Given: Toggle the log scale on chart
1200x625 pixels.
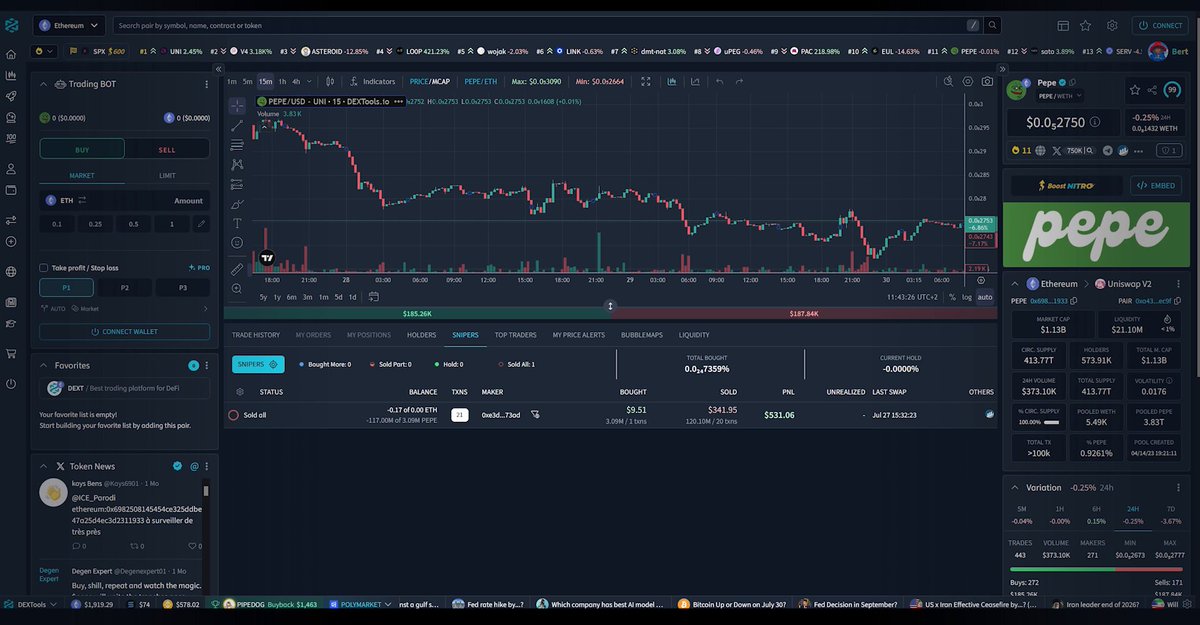Looking at the screenshot, I should pyautogui.click(x=966, y=297).
